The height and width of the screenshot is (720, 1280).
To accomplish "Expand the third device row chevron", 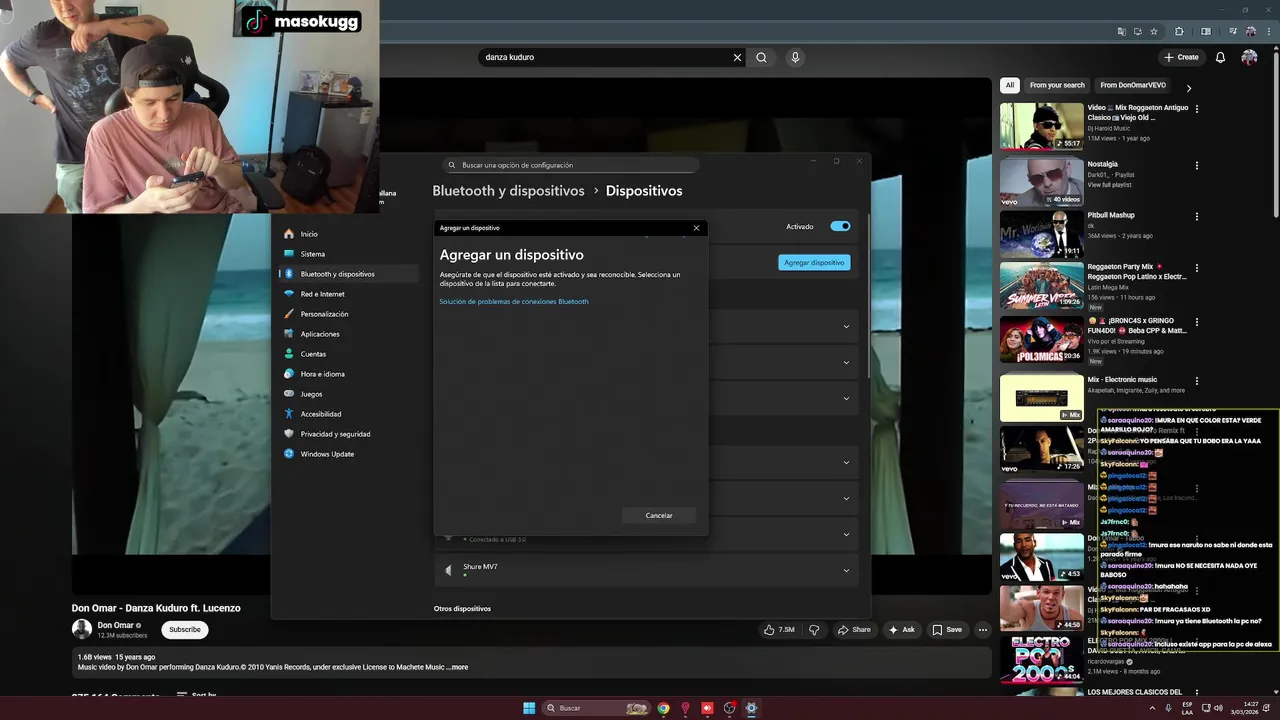I will coord(846,398).
